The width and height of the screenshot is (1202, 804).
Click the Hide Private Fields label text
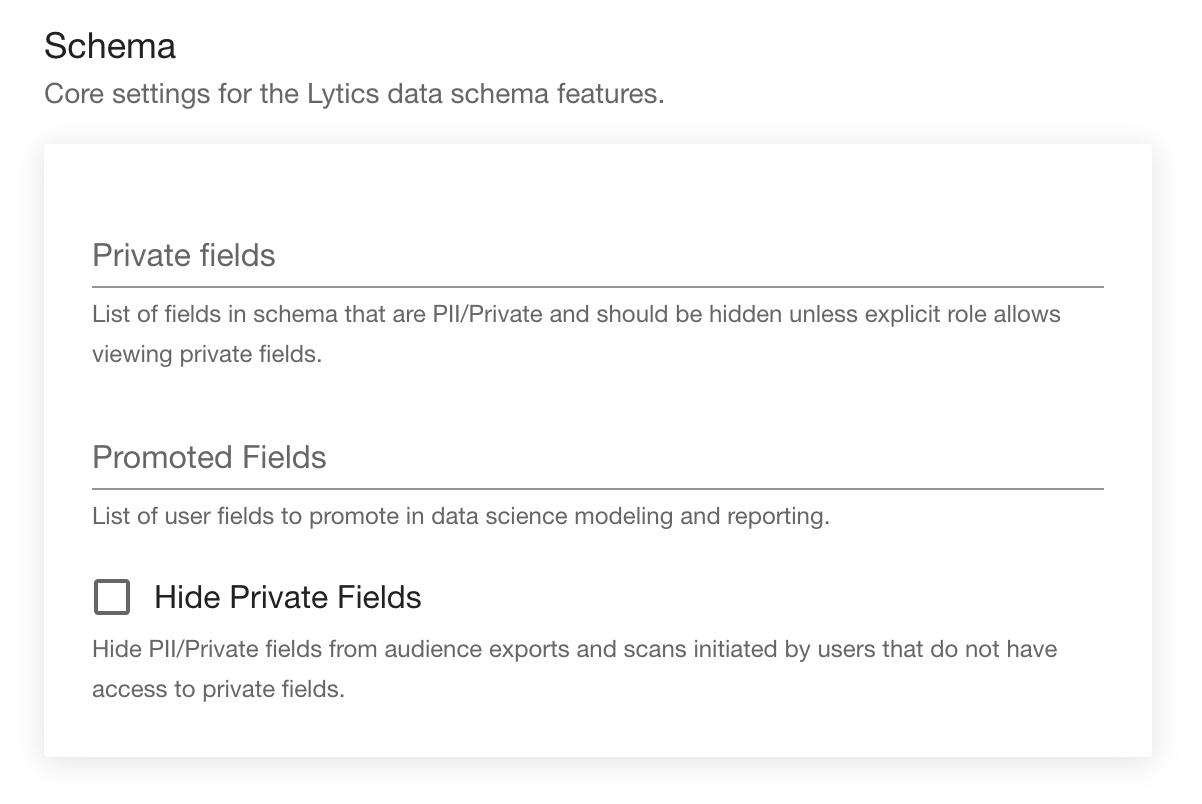coord(287,598)
